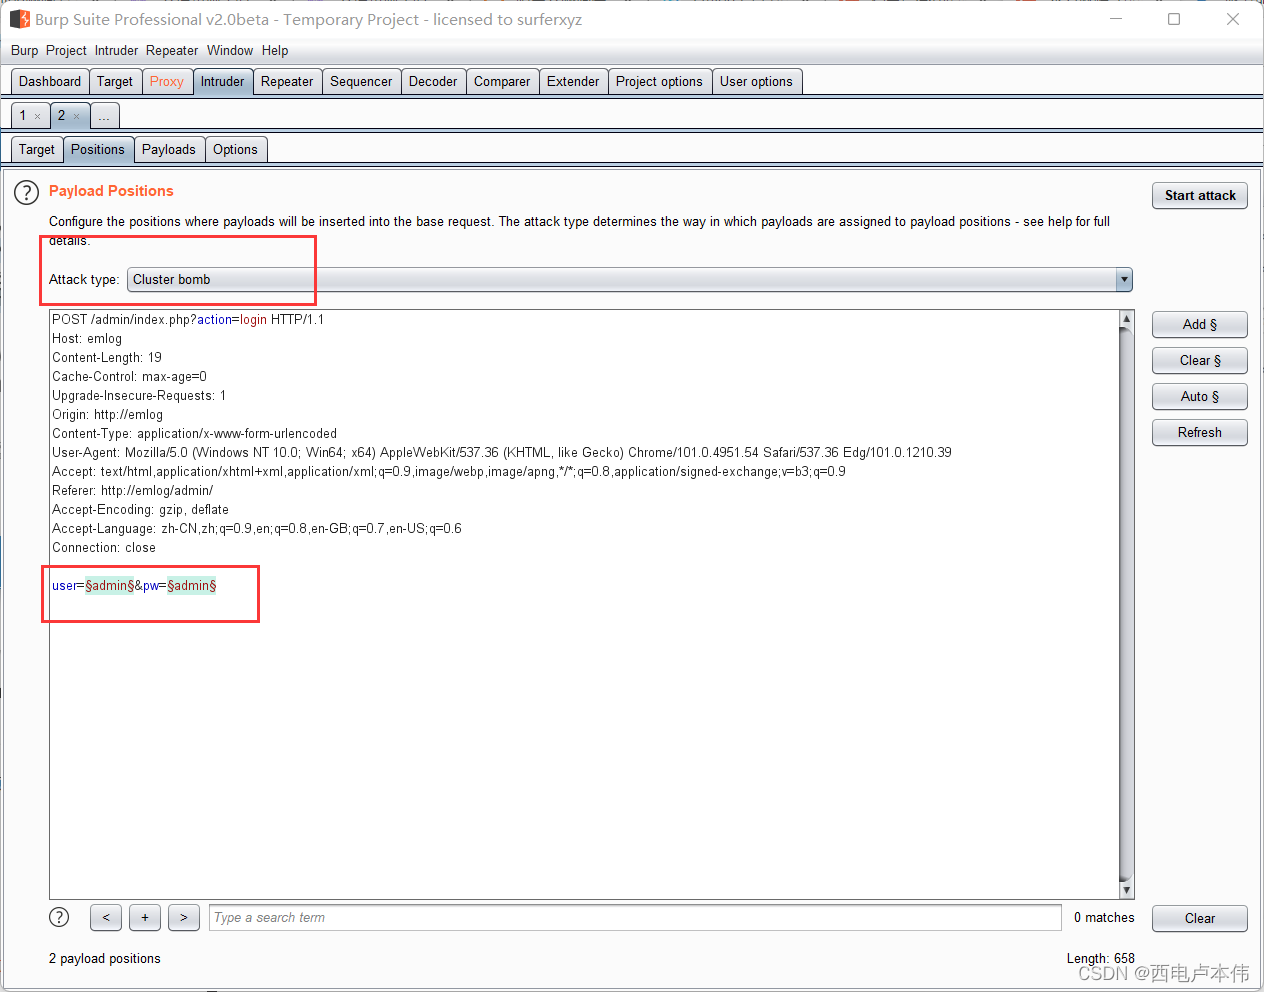The image size is (1264, 992).
Task: Switch to the Sequencer tab
Action: (361, 82)
